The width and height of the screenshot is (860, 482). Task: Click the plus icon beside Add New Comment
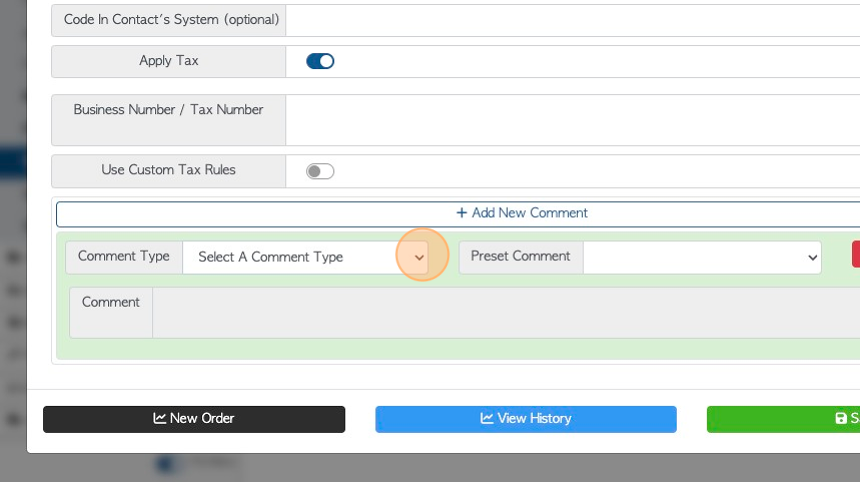[x=461, y=213]
